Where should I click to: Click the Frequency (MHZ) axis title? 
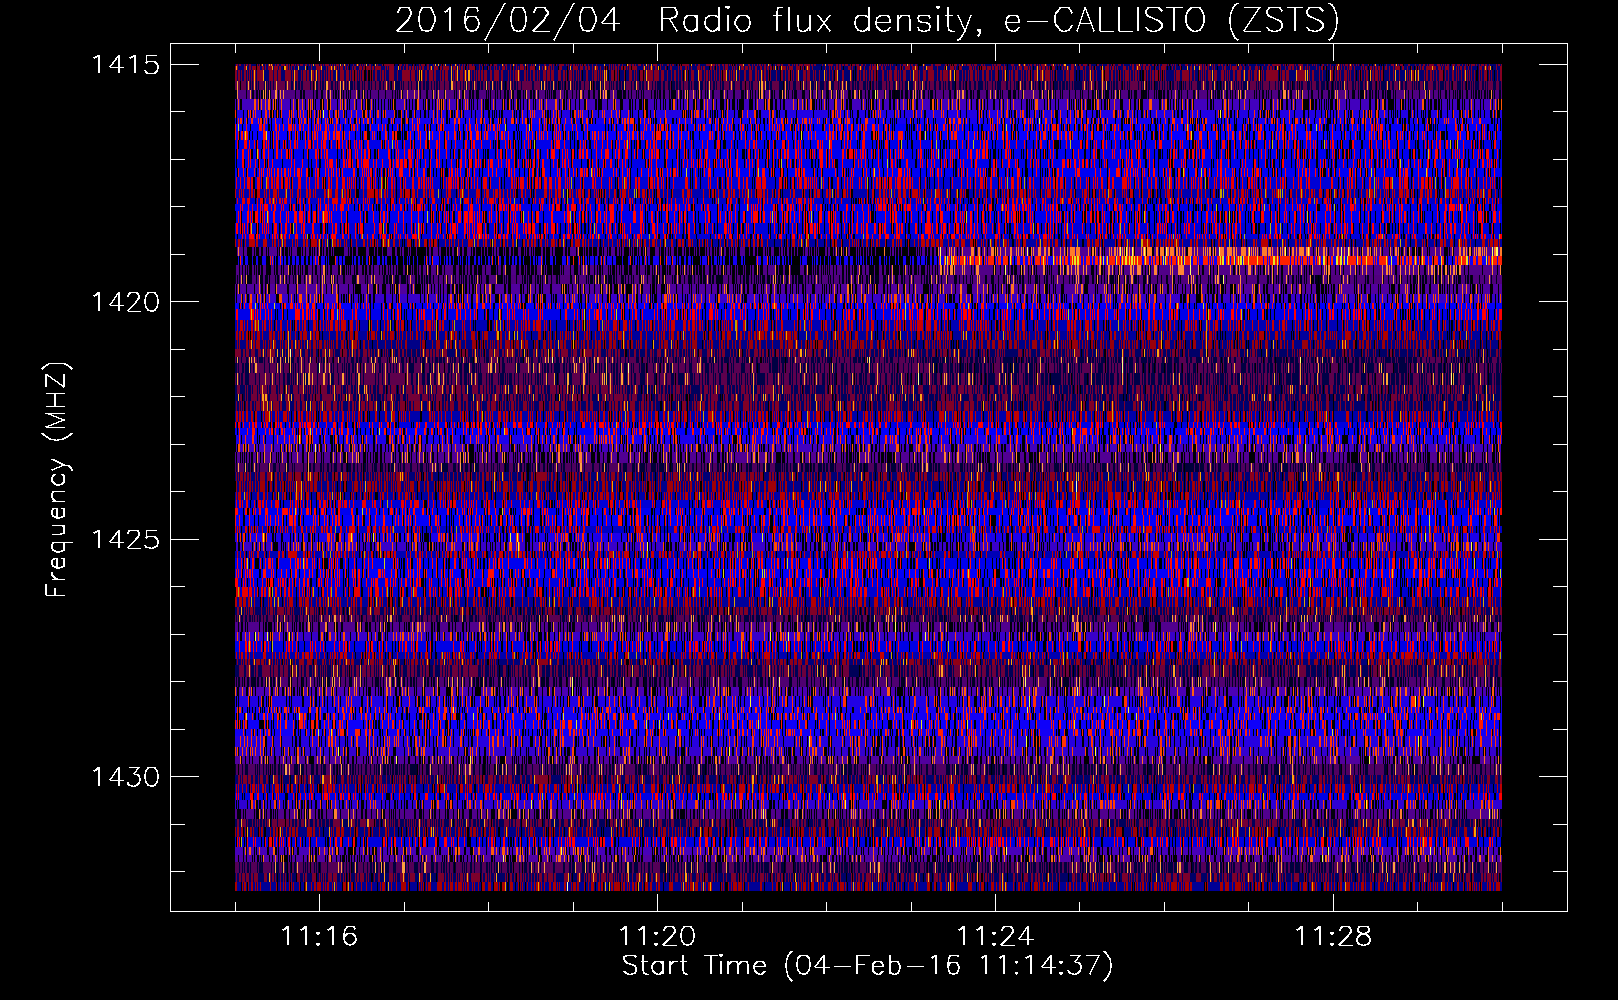pyautogui.click(x=57, y=479)
